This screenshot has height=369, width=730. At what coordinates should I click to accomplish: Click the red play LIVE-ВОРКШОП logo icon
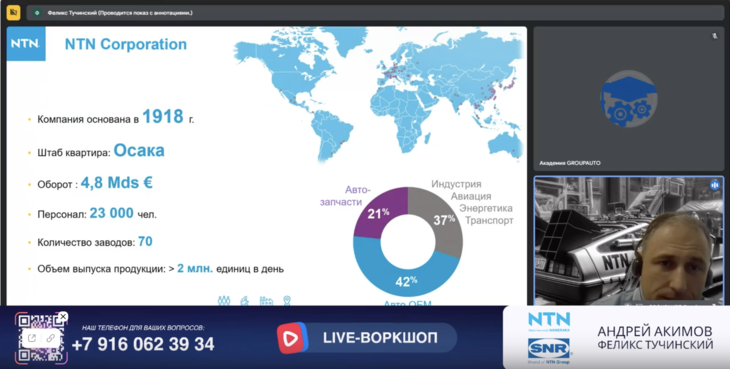(292, 338)
